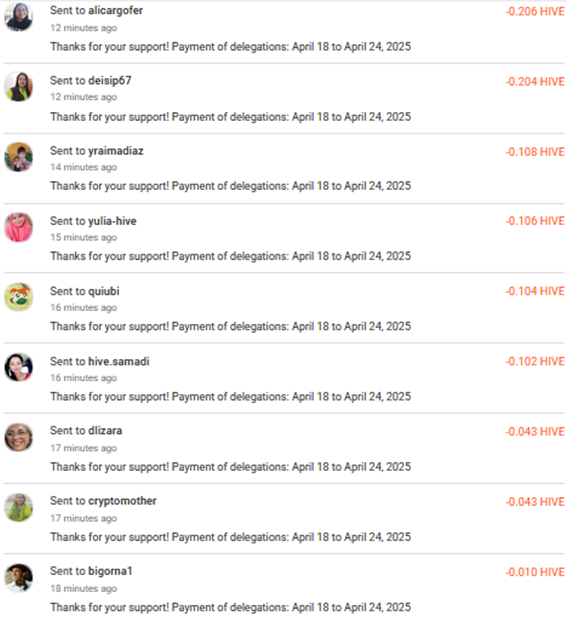Select yulia-hive's pink avatar
Image resolution: width=567 pixels, height=619 pixels.
(x=19, y=227)
